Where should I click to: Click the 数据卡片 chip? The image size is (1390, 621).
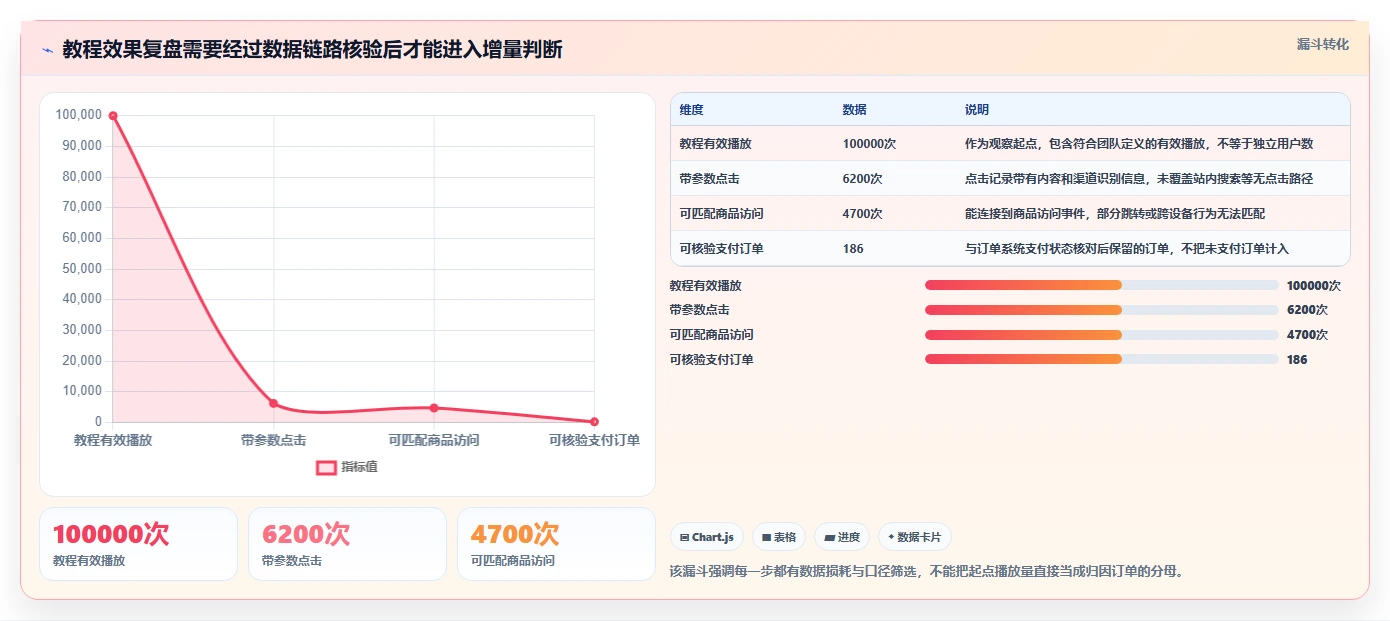click(915, 537)
